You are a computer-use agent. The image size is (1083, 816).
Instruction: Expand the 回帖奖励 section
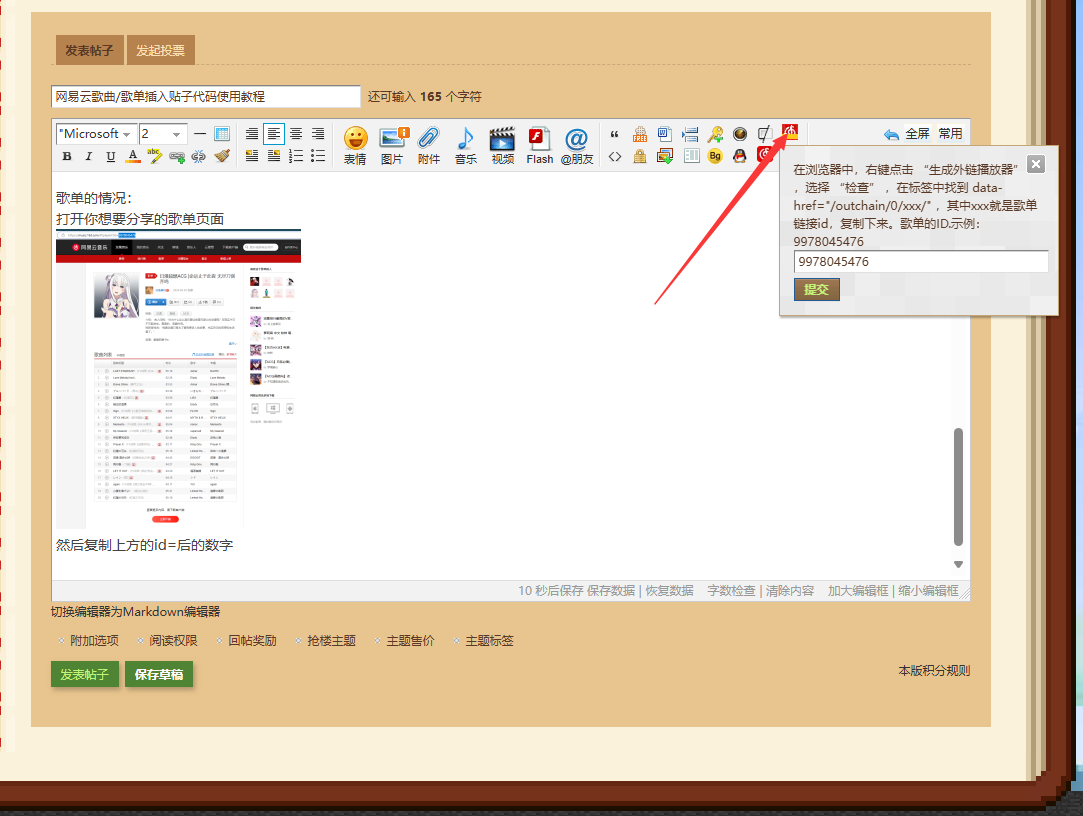tap(252, 641)
